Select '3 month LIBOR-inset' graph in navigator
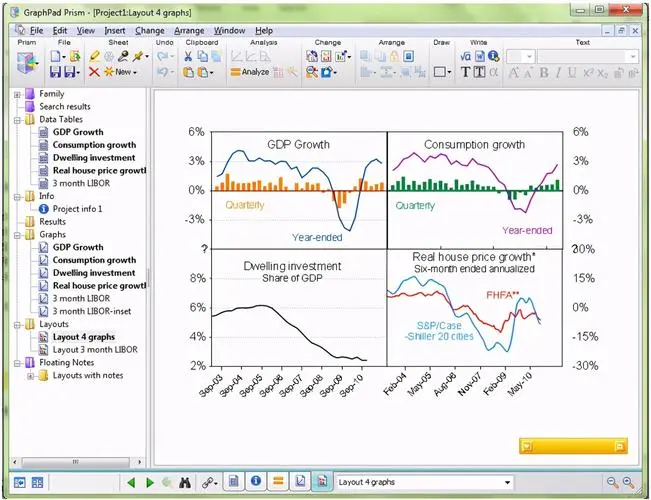651x500 pixels. click(95, 312)
